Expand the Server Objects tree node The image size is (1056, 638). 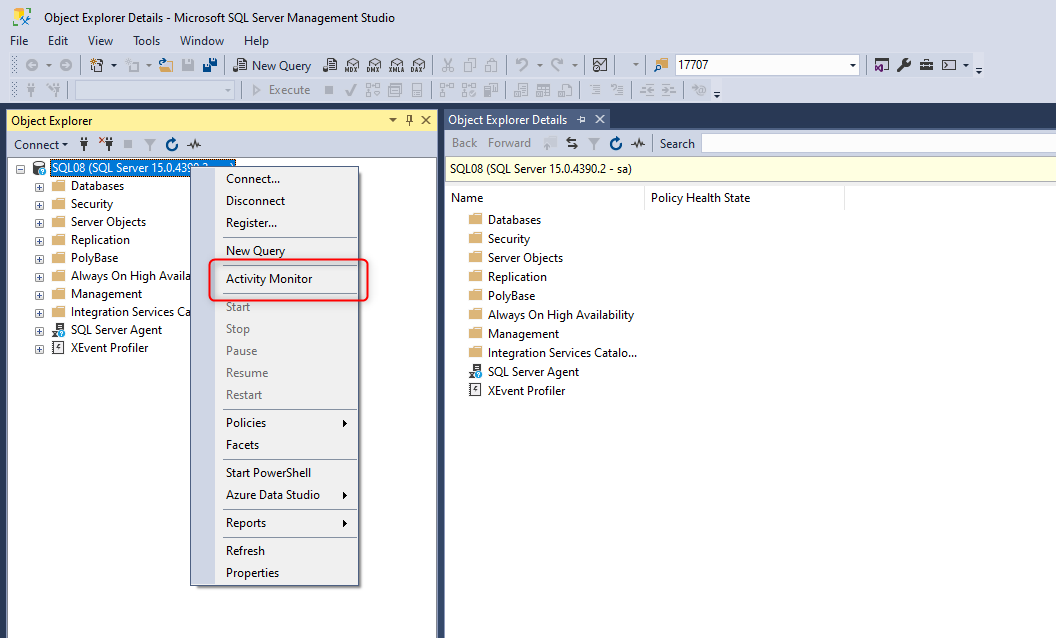[40, 223]
